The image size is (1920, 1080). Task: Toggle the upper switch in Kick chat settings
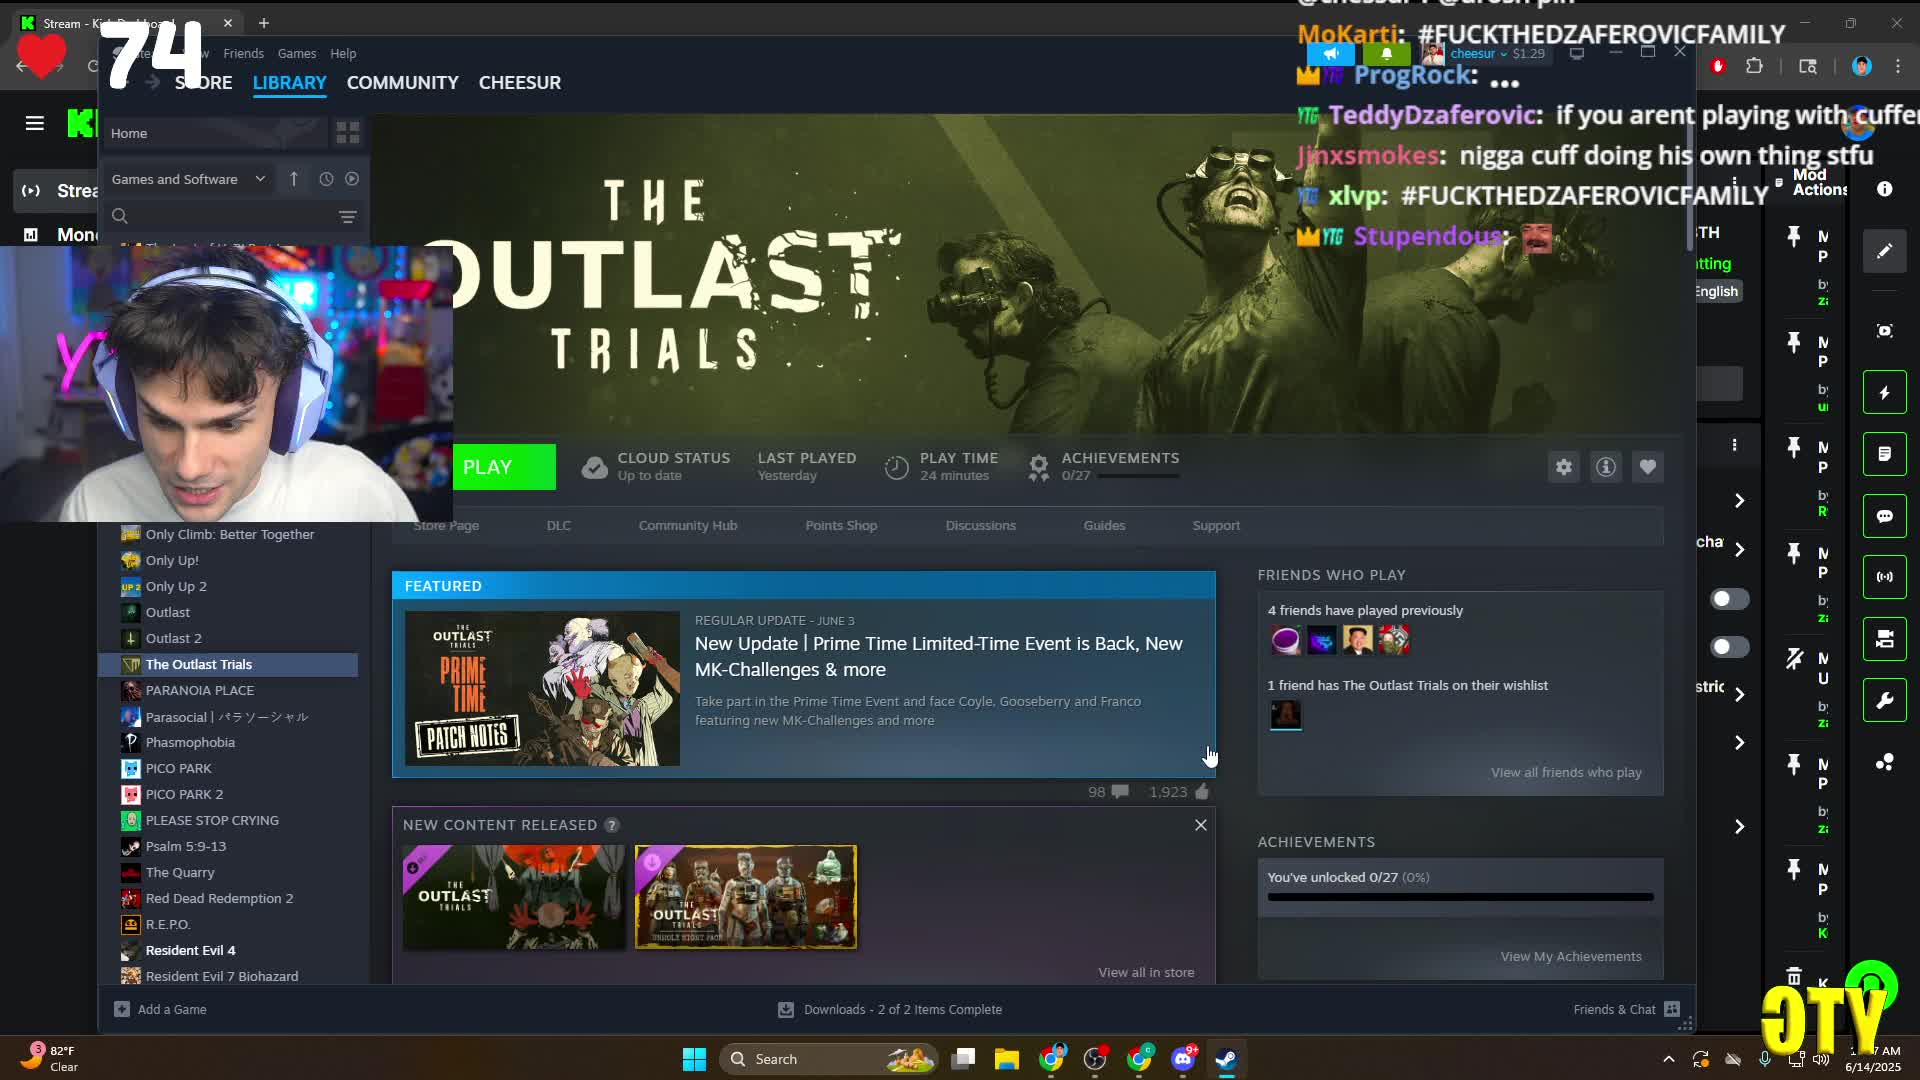click(x=1729, y=599)
